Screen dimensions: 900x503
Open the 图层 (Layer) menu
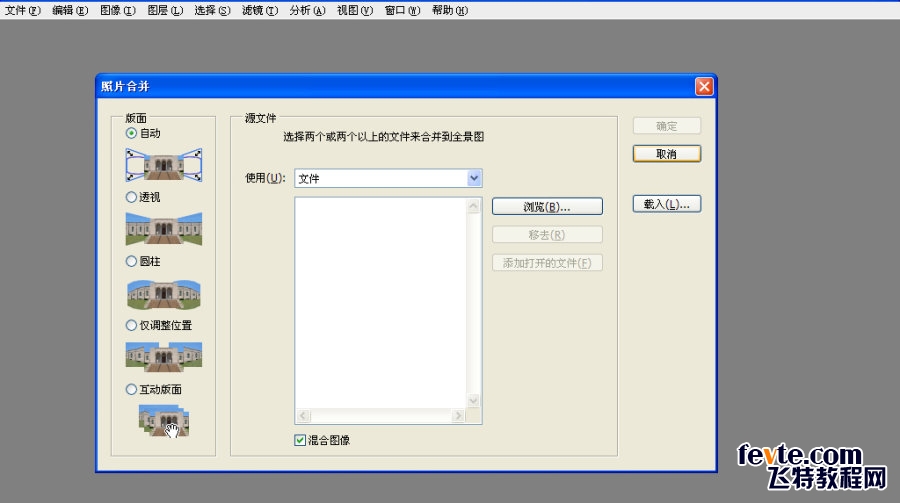[x=165, y=10]
